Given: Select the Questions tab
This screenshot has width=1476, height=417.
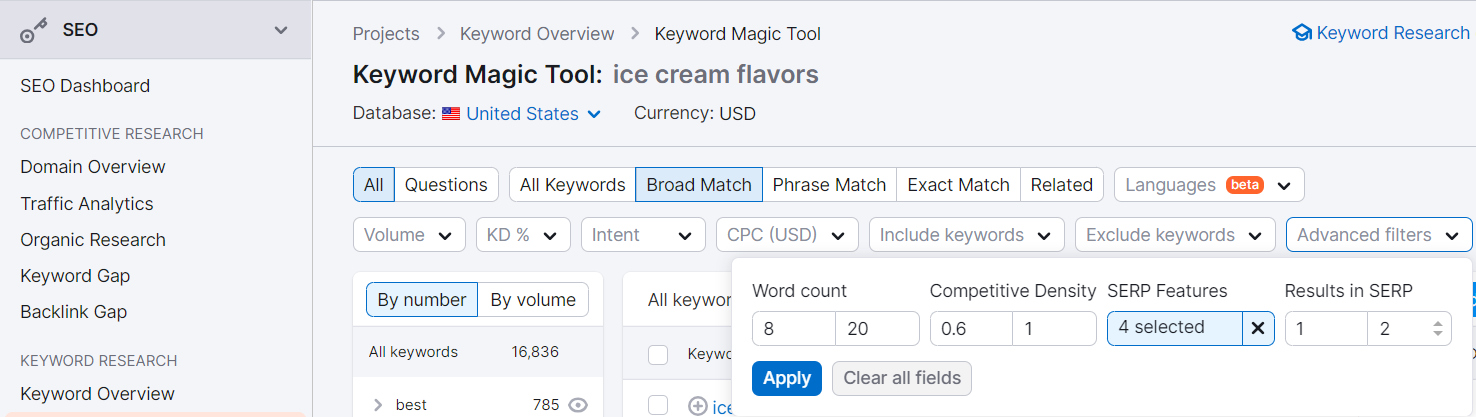Looking at the screenshot, I should pyautogui.click(x=446, y=185).
